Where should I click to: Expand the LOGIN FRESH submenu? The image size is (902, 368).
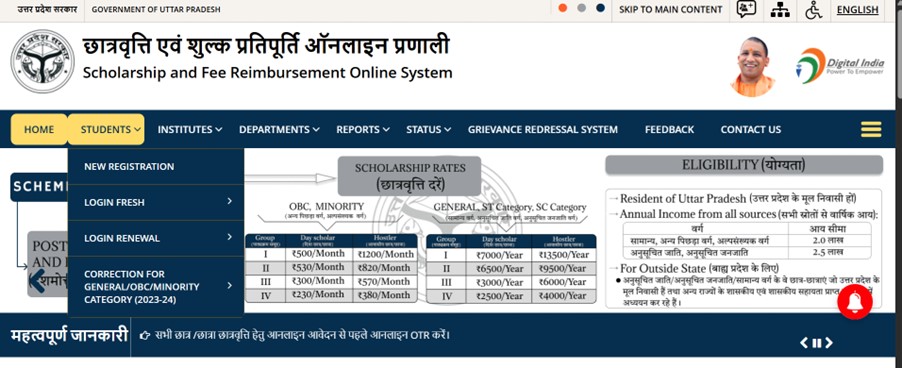[156, 202]
